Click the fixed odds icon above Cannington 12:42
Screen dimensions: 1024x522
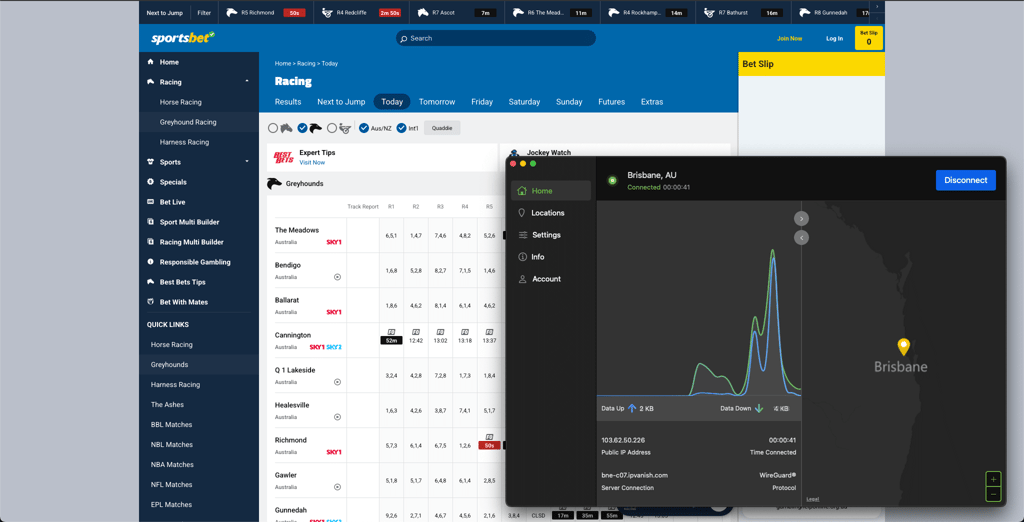pyautogui.click(x=415, y=332)
